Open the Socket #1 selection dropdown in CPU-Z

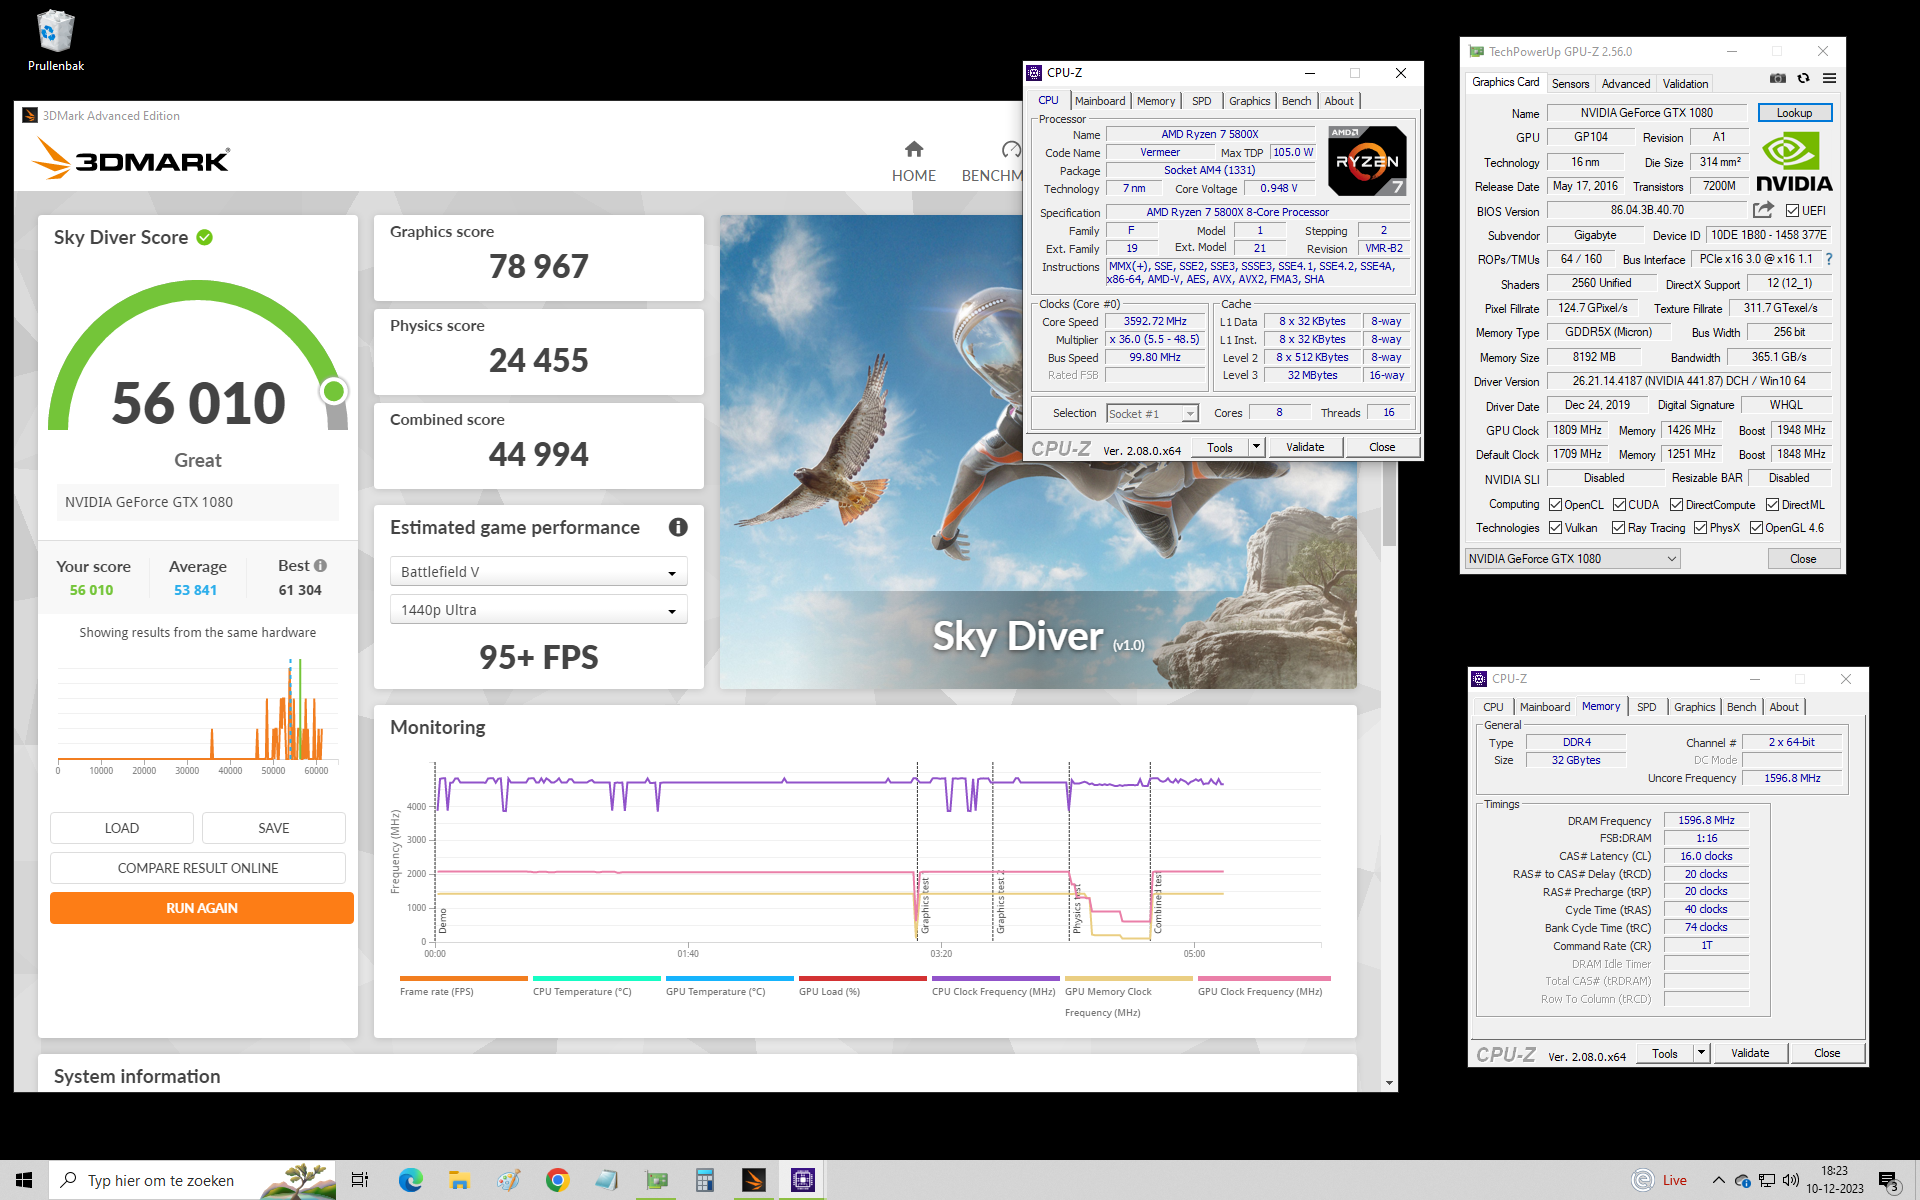click(1152, 413)
